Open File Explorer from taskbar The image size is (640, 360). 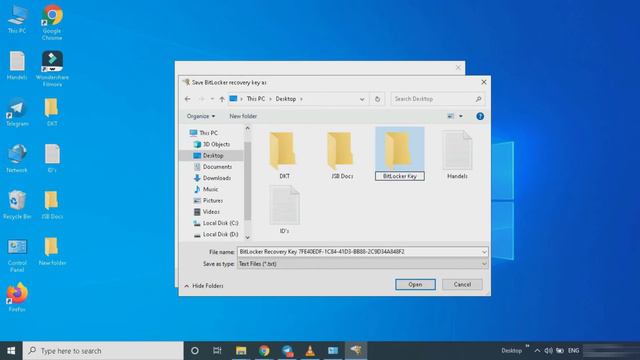click(x=241, y=351)
